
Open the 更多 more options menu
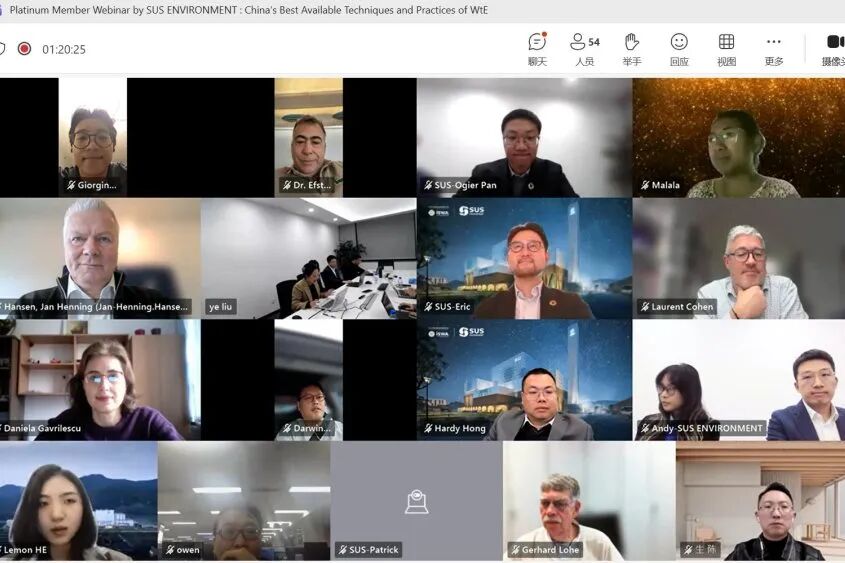coord(774,49)
